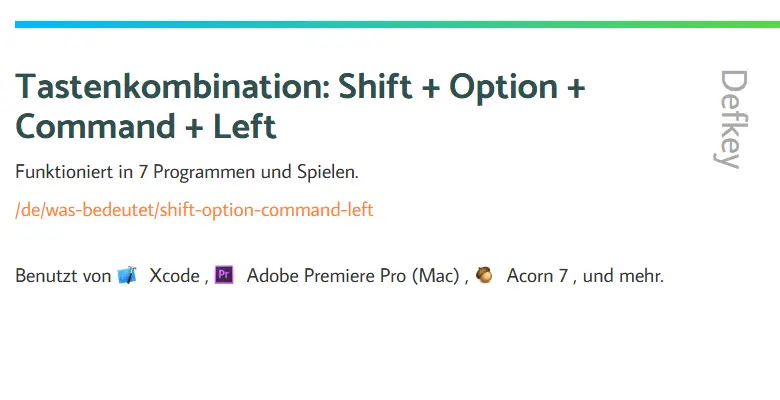Click the word "Left" in the heading
Screen dimensions: 780x400
[244, 126]
